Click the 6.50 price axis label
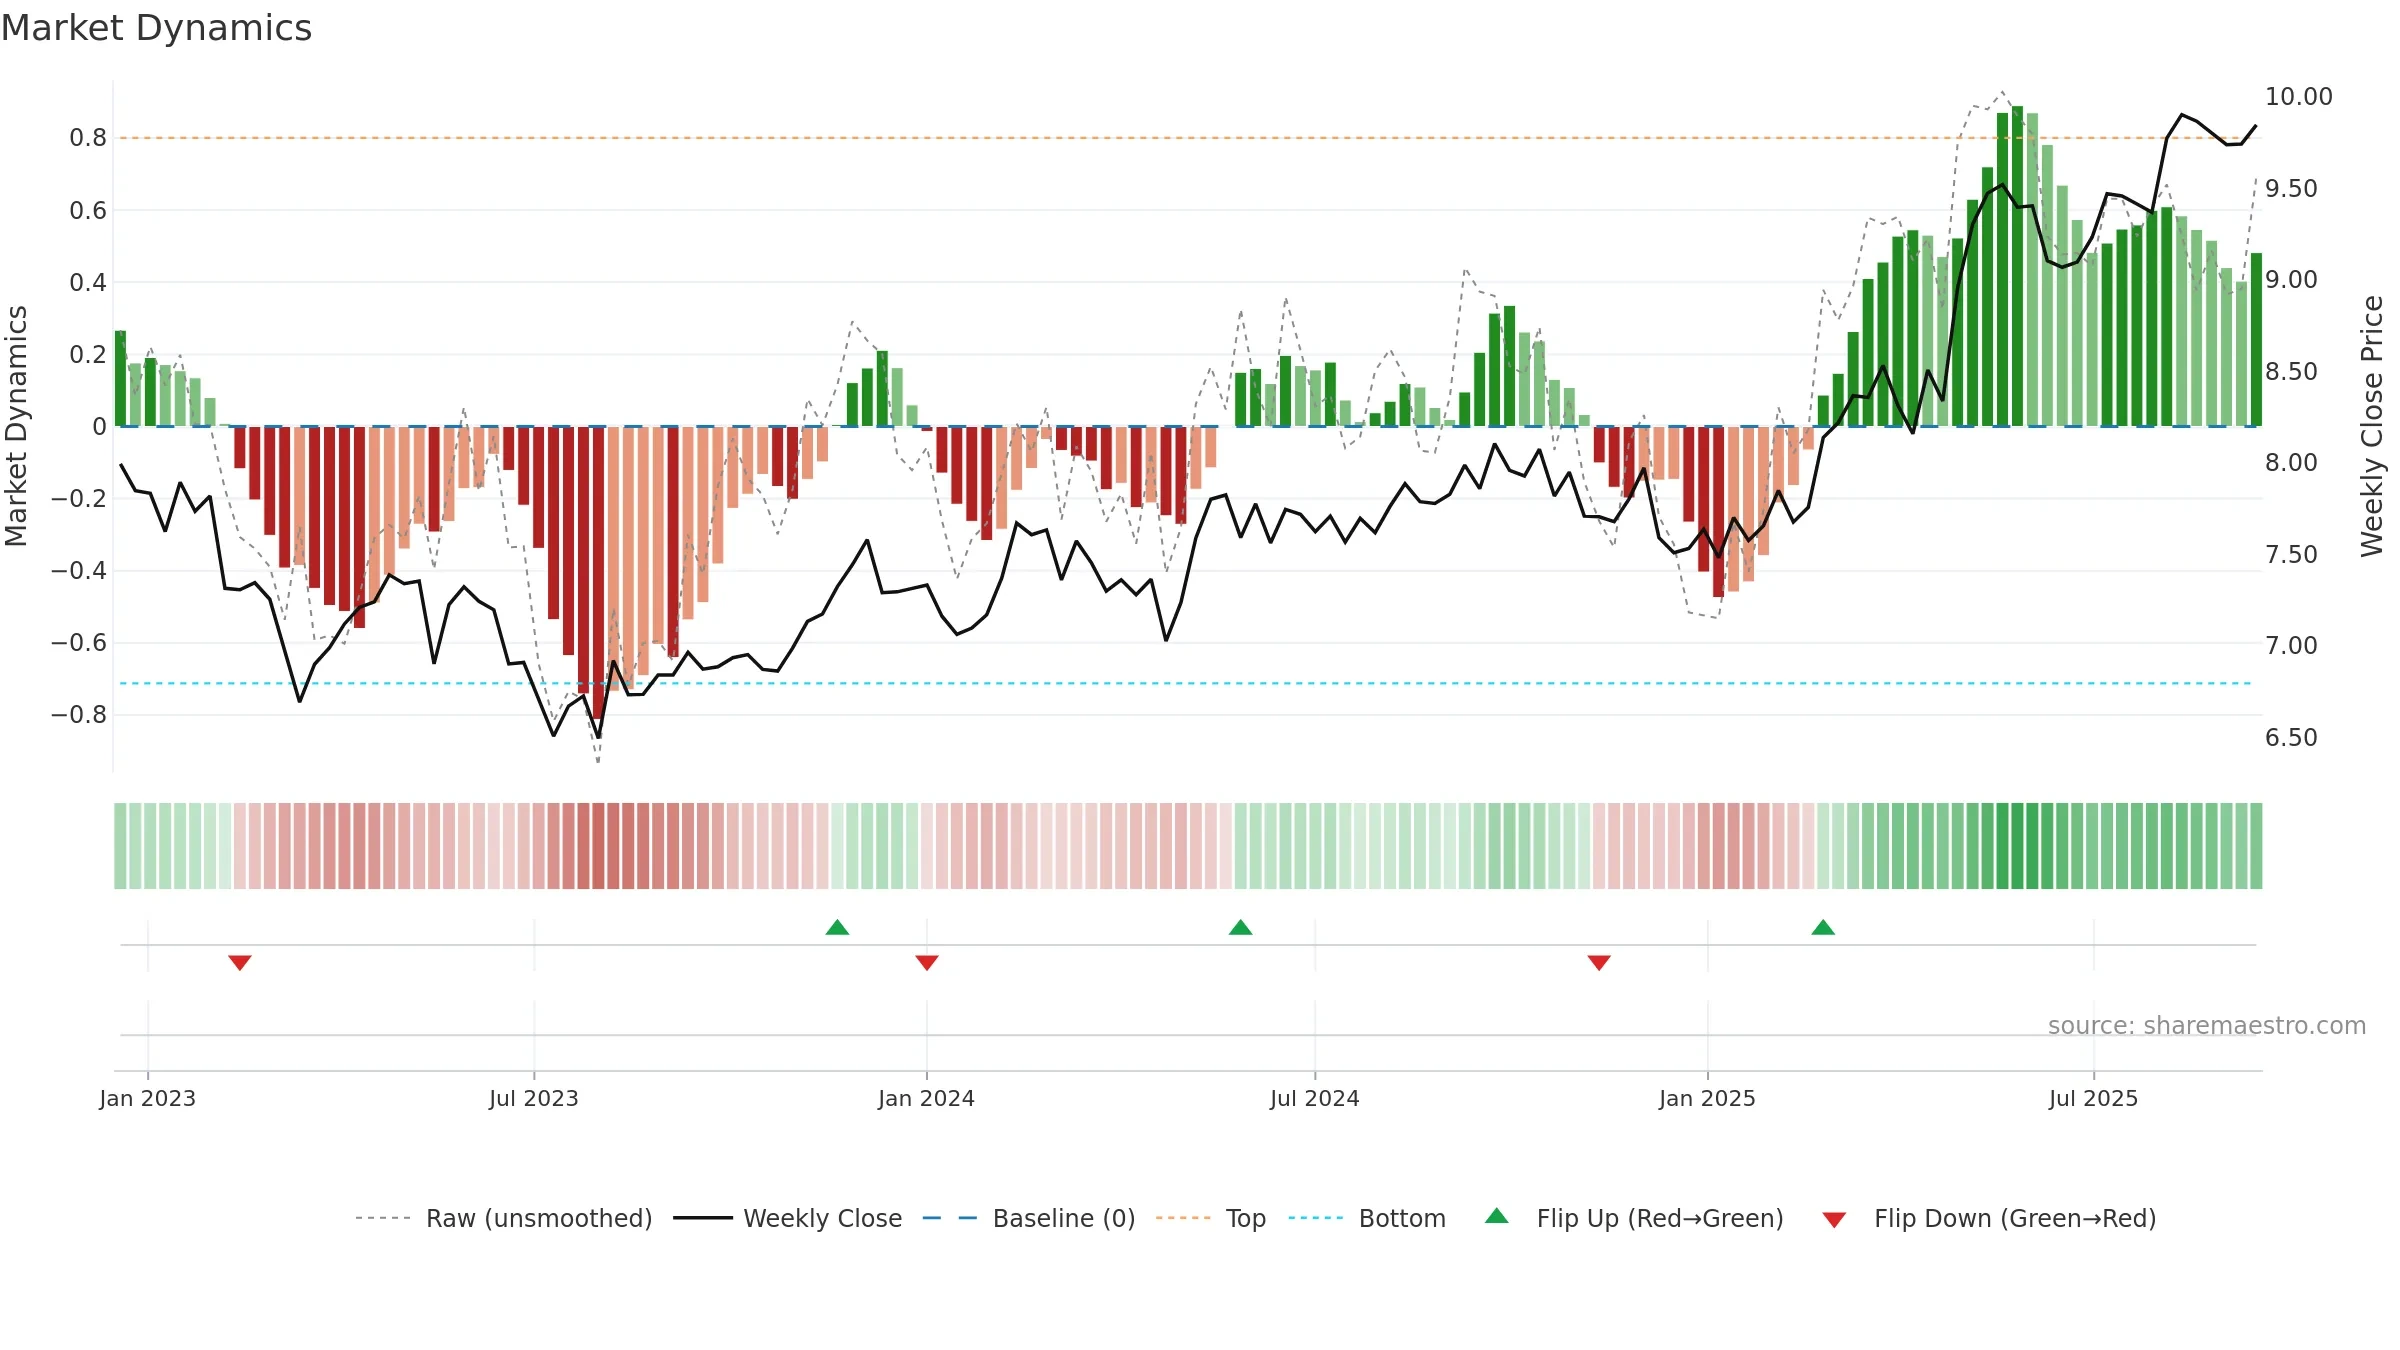Image resolution: width=2400 pixels, height=1350 pixels. click(2291, 738)
